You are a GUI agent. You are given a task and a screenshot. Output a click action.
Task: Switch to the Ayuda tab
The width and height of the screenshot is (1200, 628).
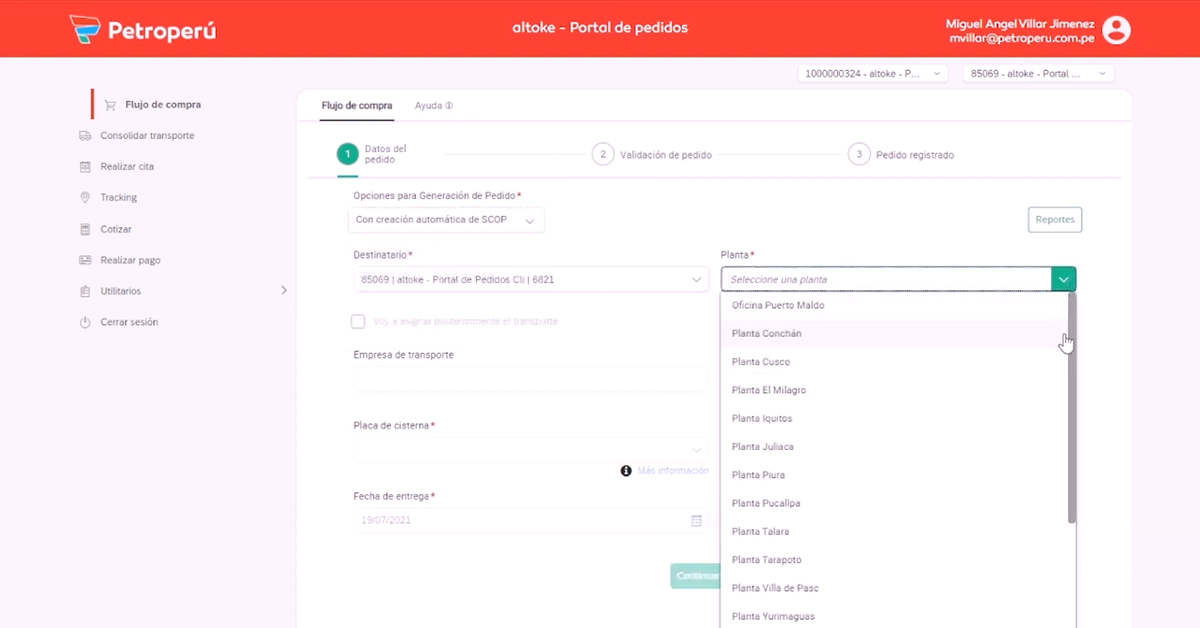click(x=433, y=105)
